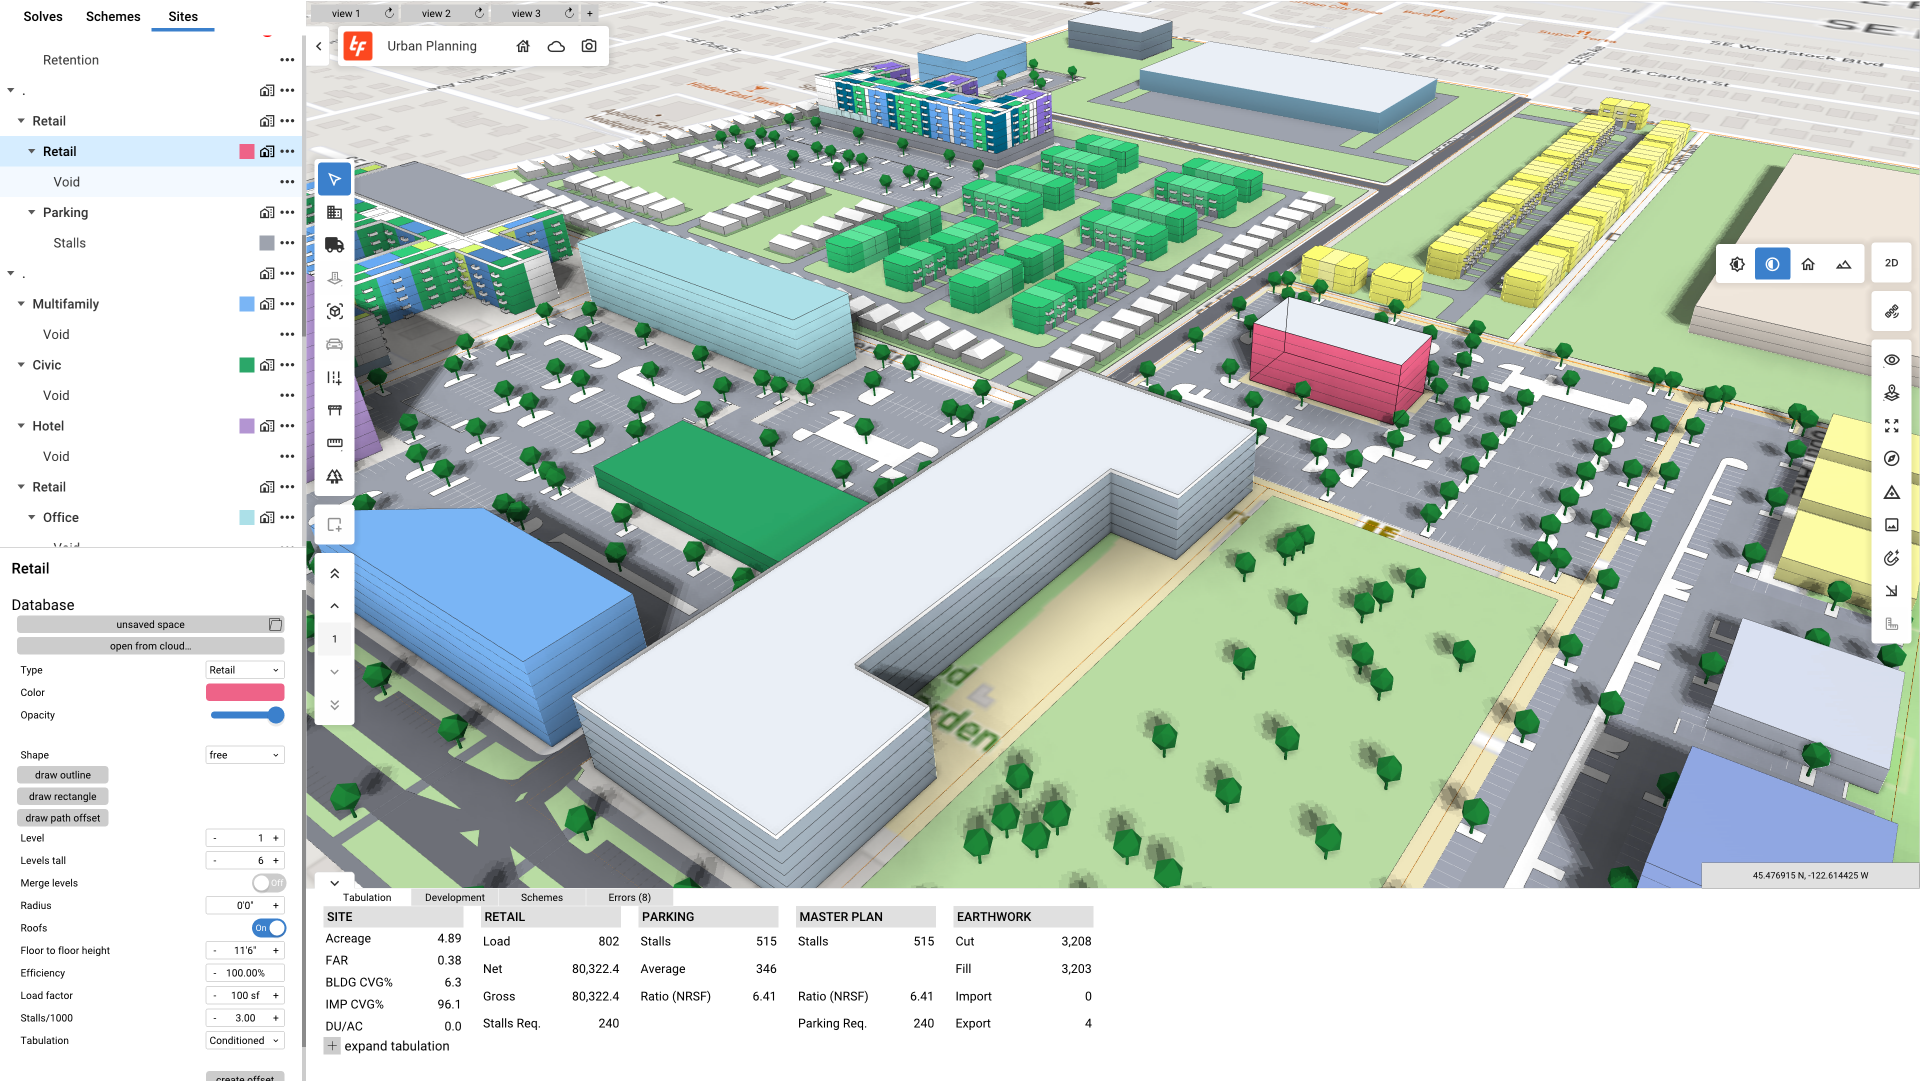Open the Errors (8) tab
Image resolution: width=1921 pixels, height=1081 pixels.
click(x=629, y=897)
